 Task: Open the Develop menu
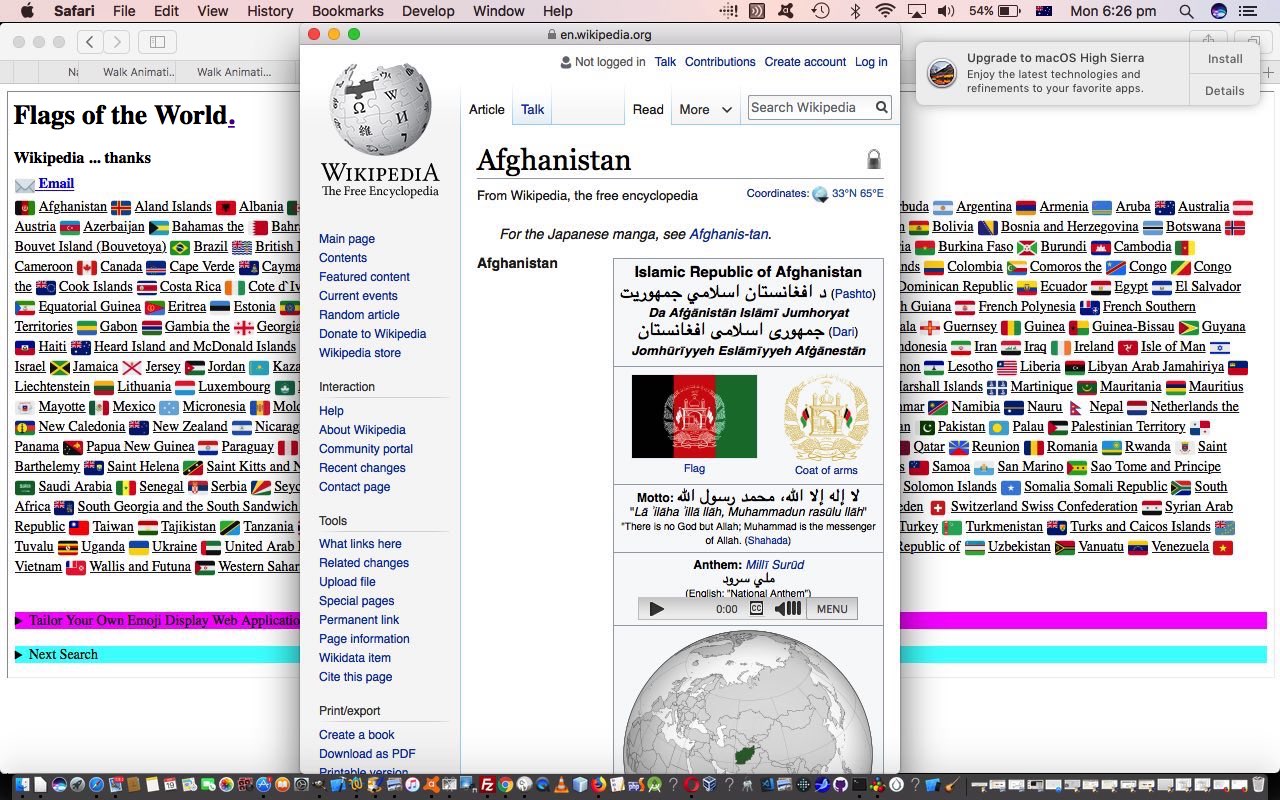428,11
